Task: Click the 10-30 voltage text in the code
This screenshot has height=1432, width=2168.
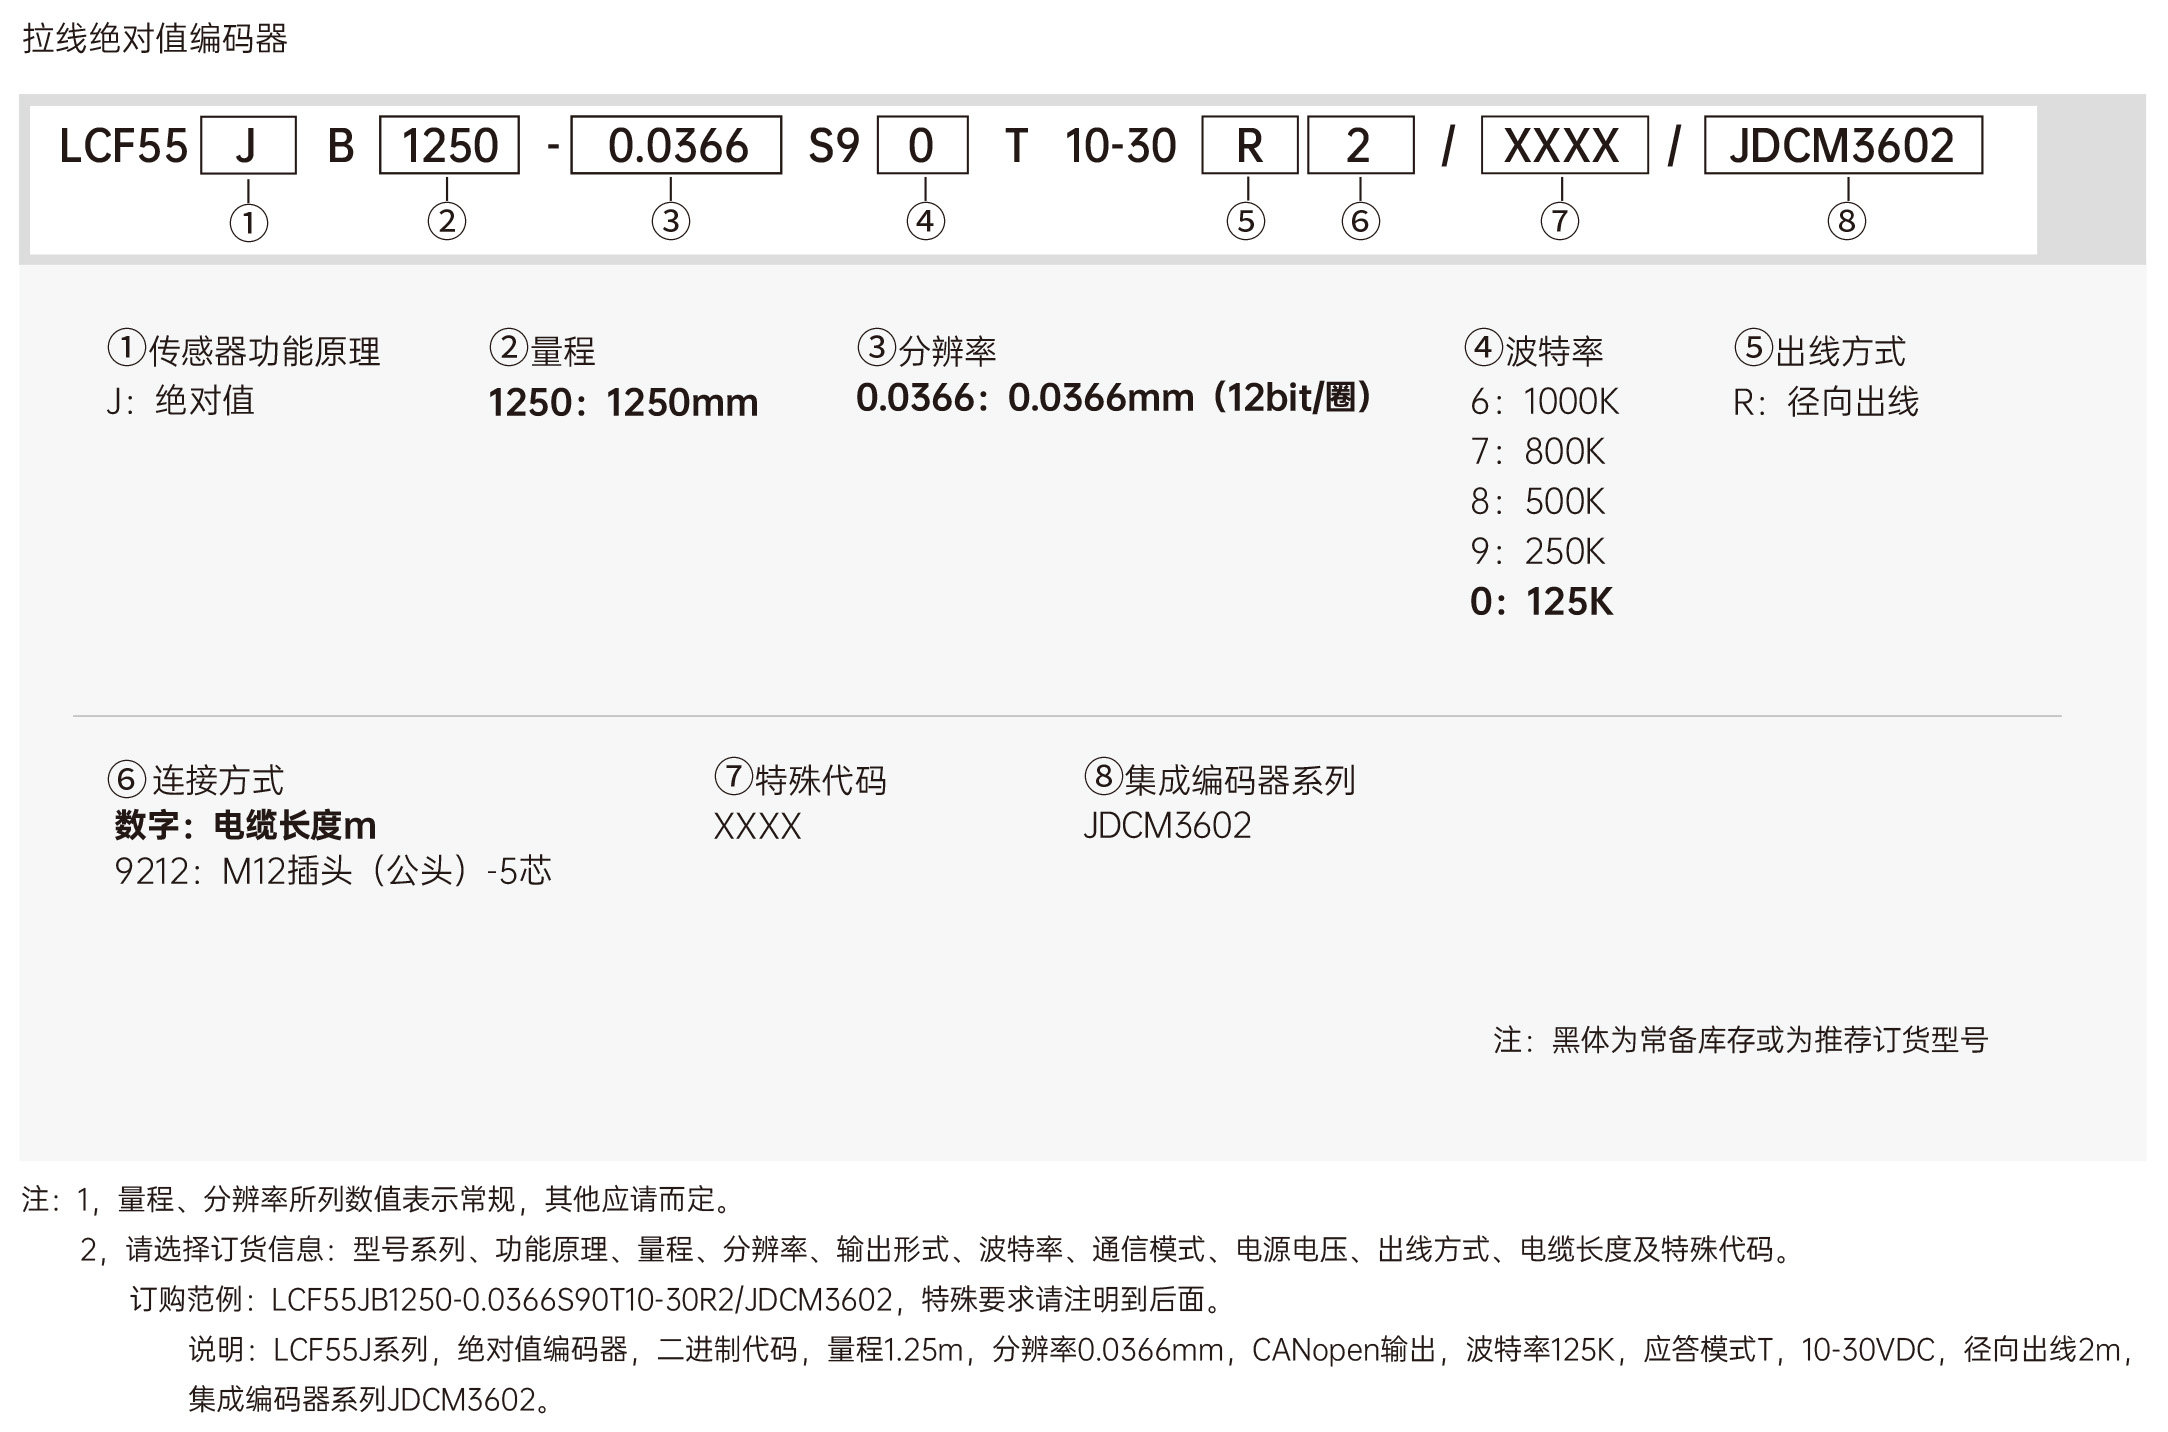Action: coord(1121,147)
